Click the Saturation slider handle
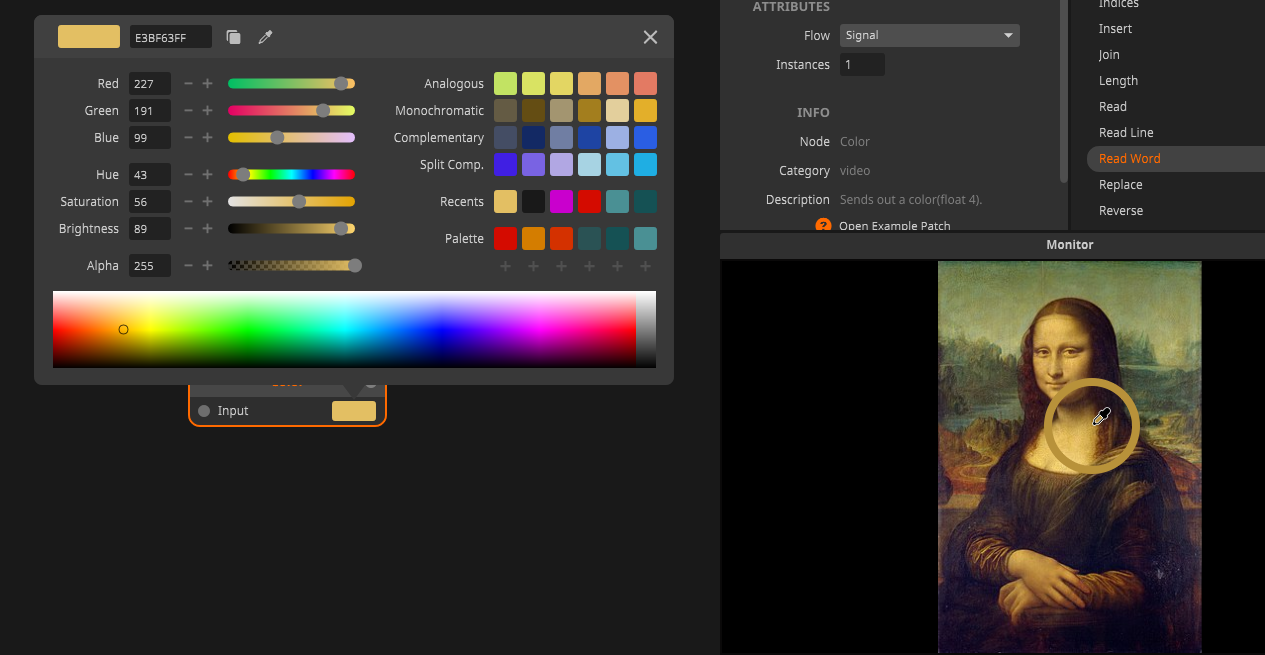Viewport: 1265px width, 655px height. [x=298, y=202]
